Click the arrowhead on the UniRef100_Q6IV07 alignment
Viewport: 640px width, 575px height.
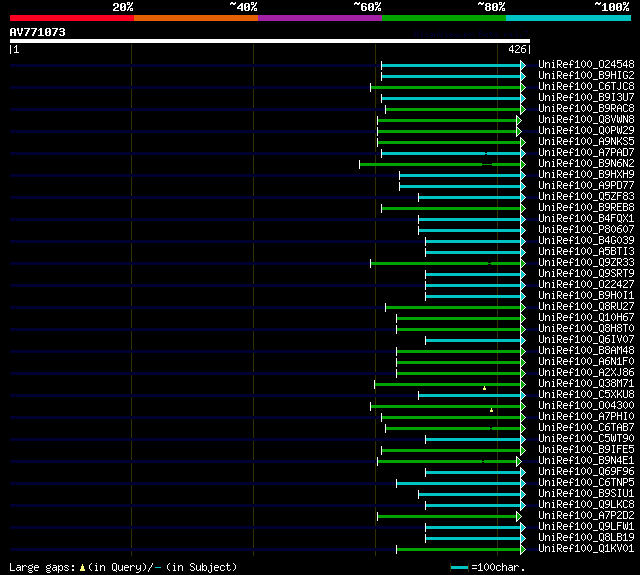[x=523, y=340]
